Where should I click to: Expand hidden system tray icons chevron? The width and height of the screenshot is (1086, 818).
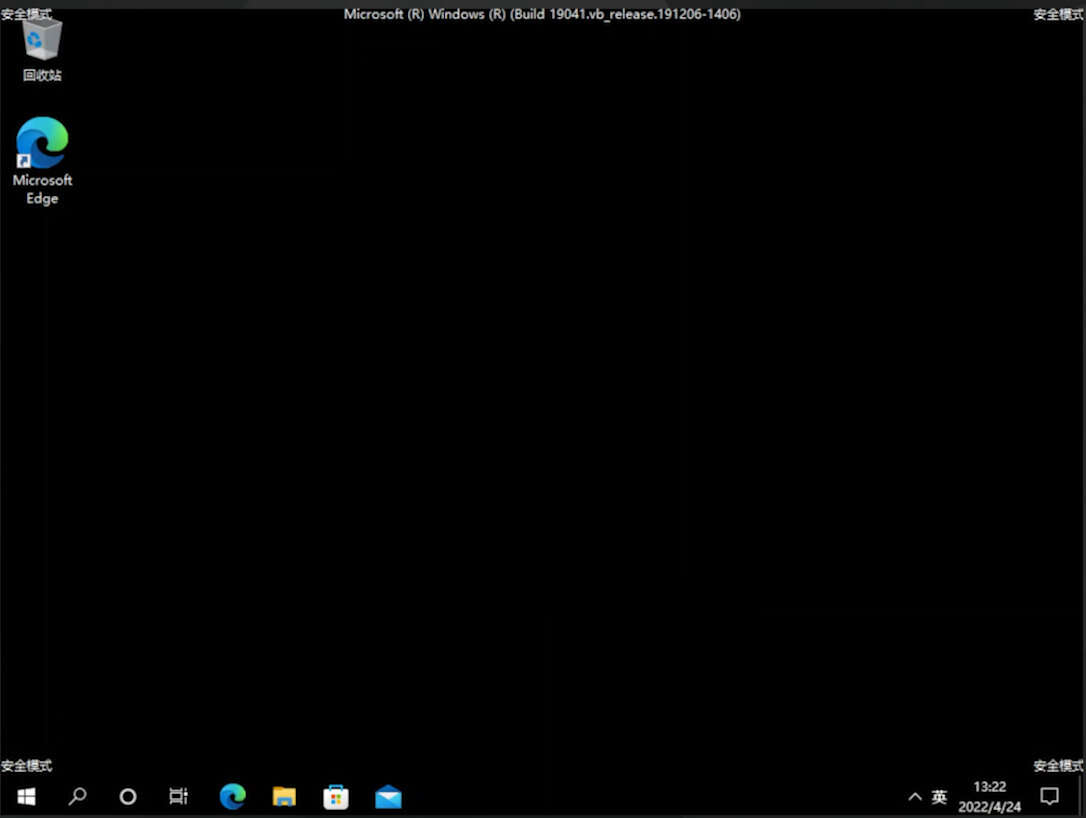pos(915,797)
